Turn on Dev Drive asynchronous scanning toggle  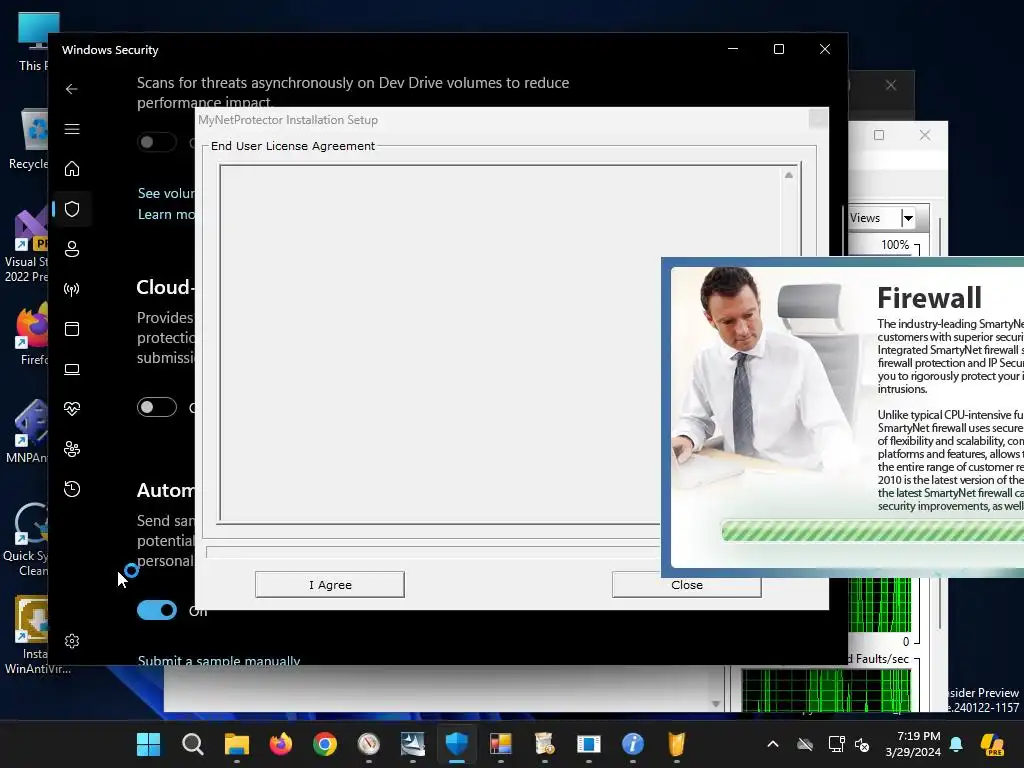pyautogui.click(x=157, y=142)
